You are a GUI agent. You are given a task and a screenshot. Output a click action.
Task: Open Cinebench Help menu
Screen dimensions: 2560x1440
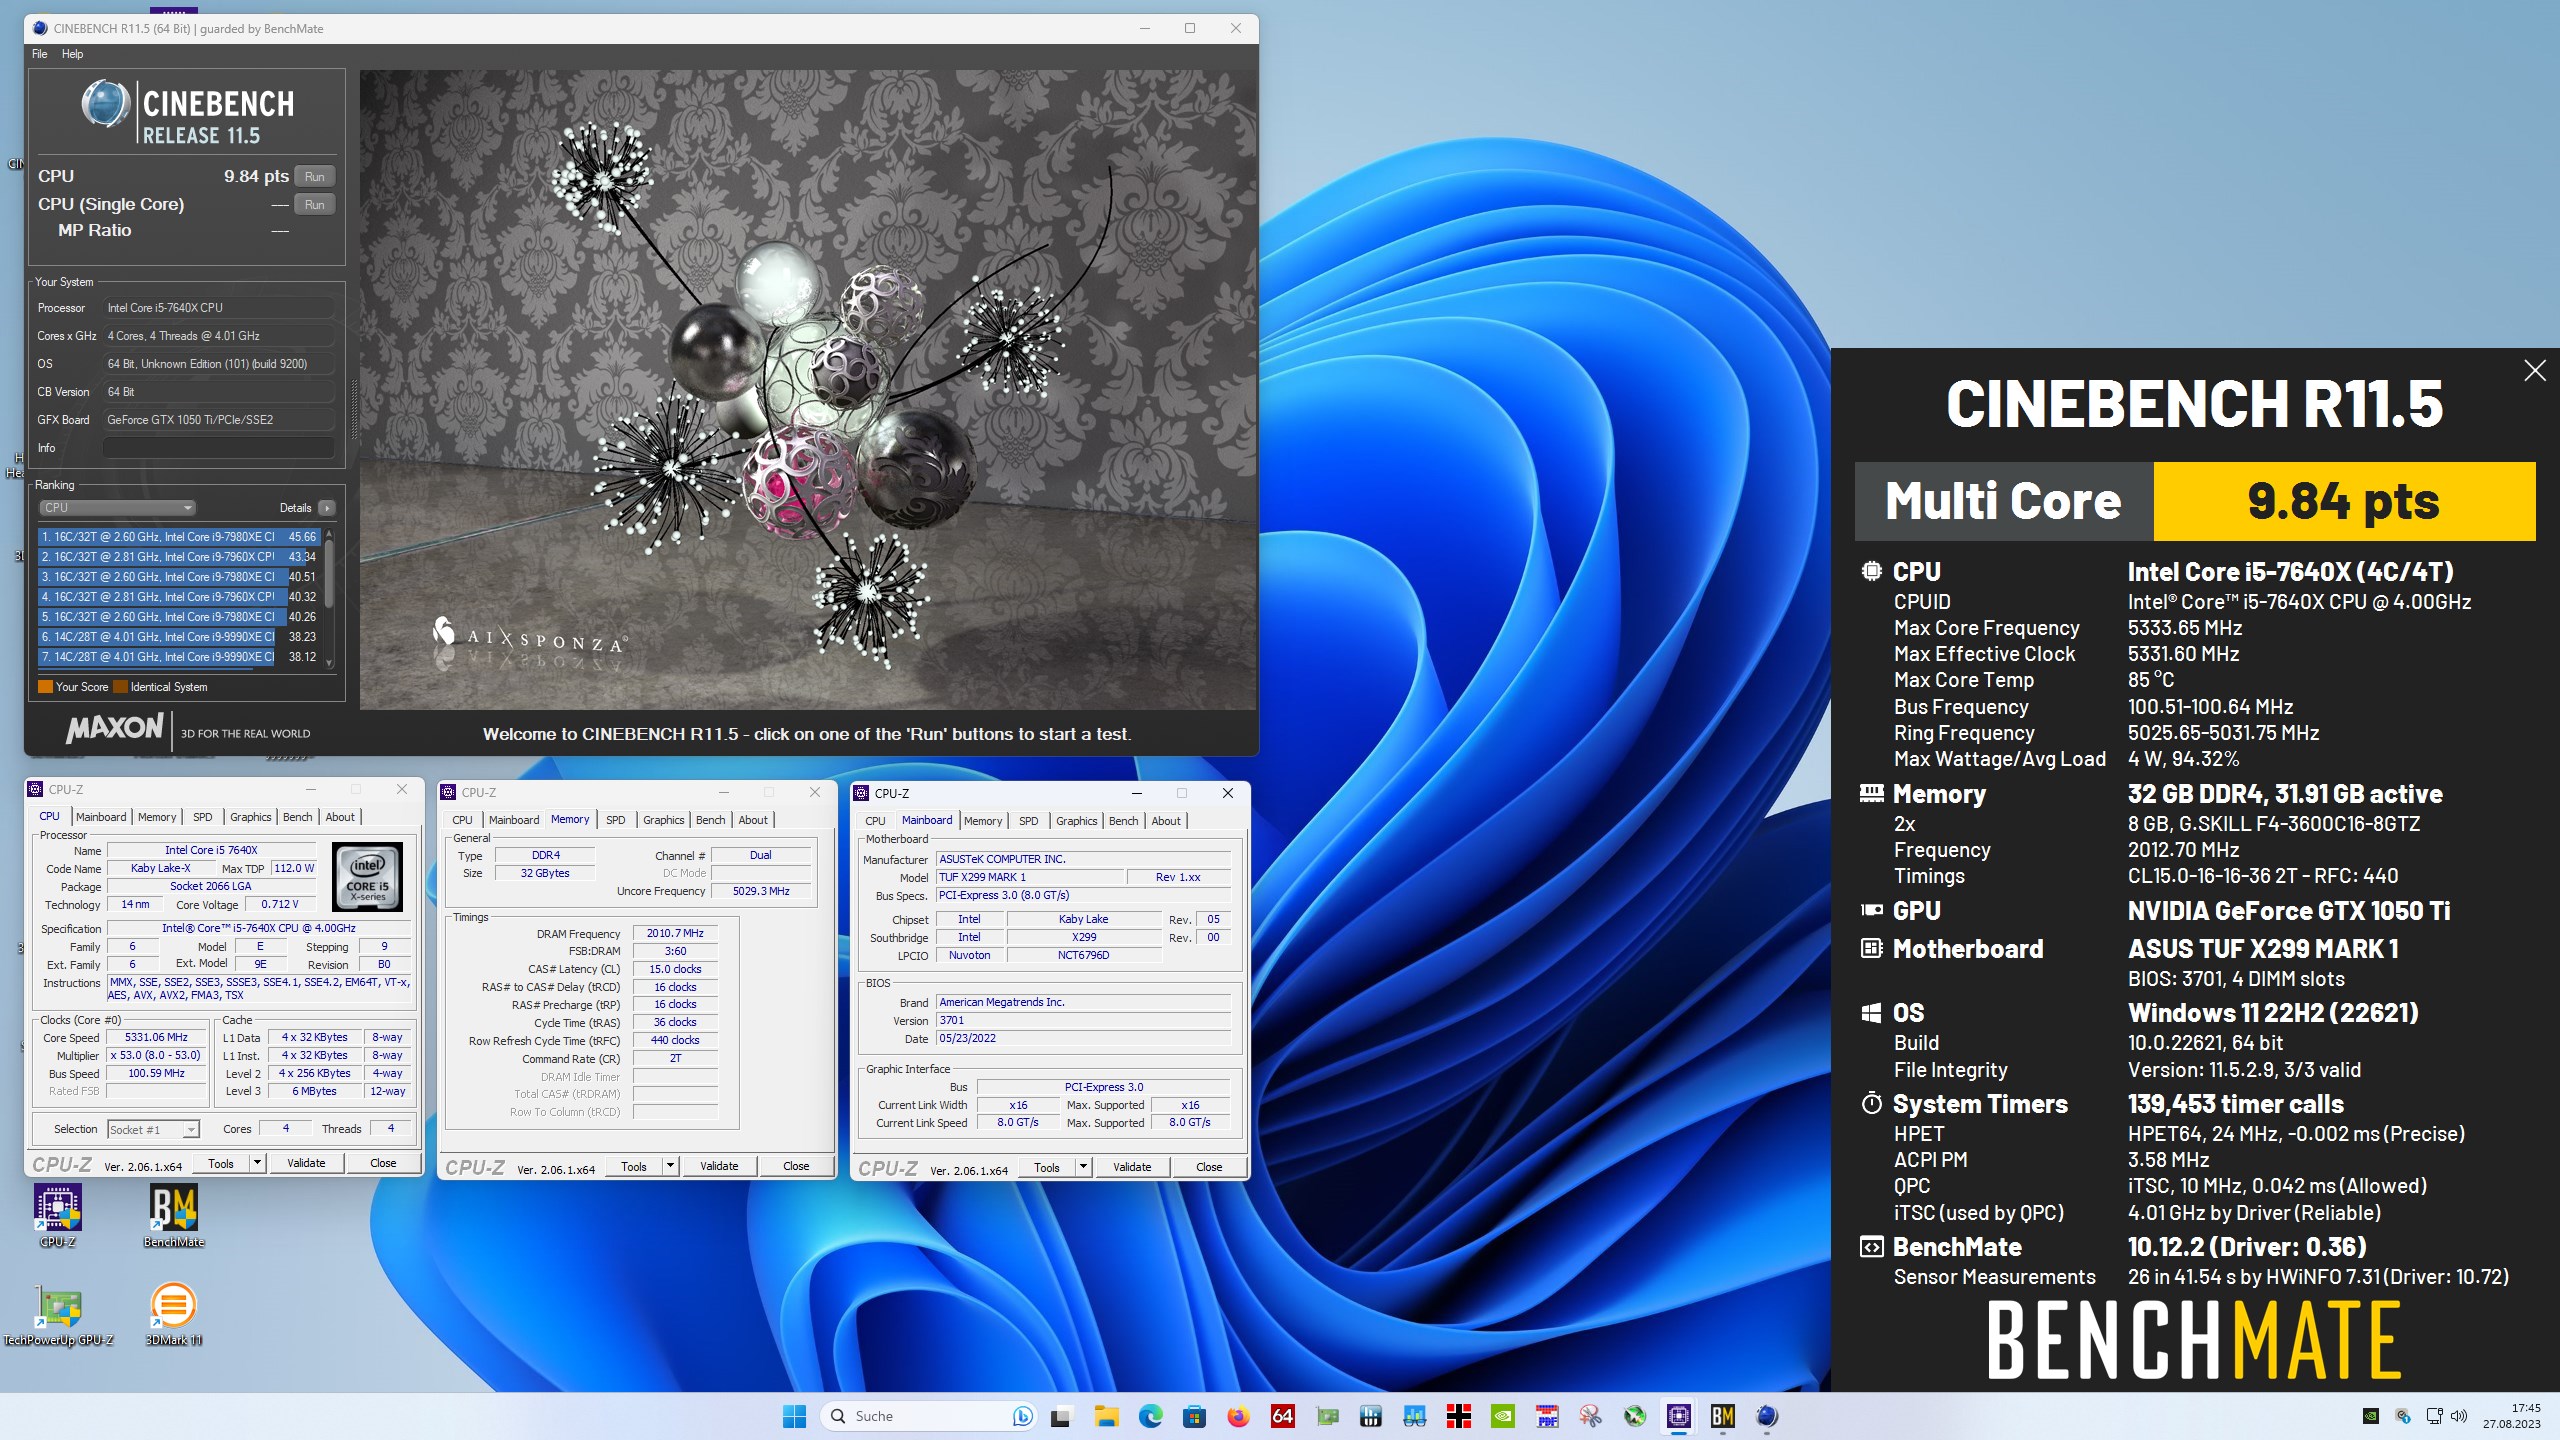(72, 54)
